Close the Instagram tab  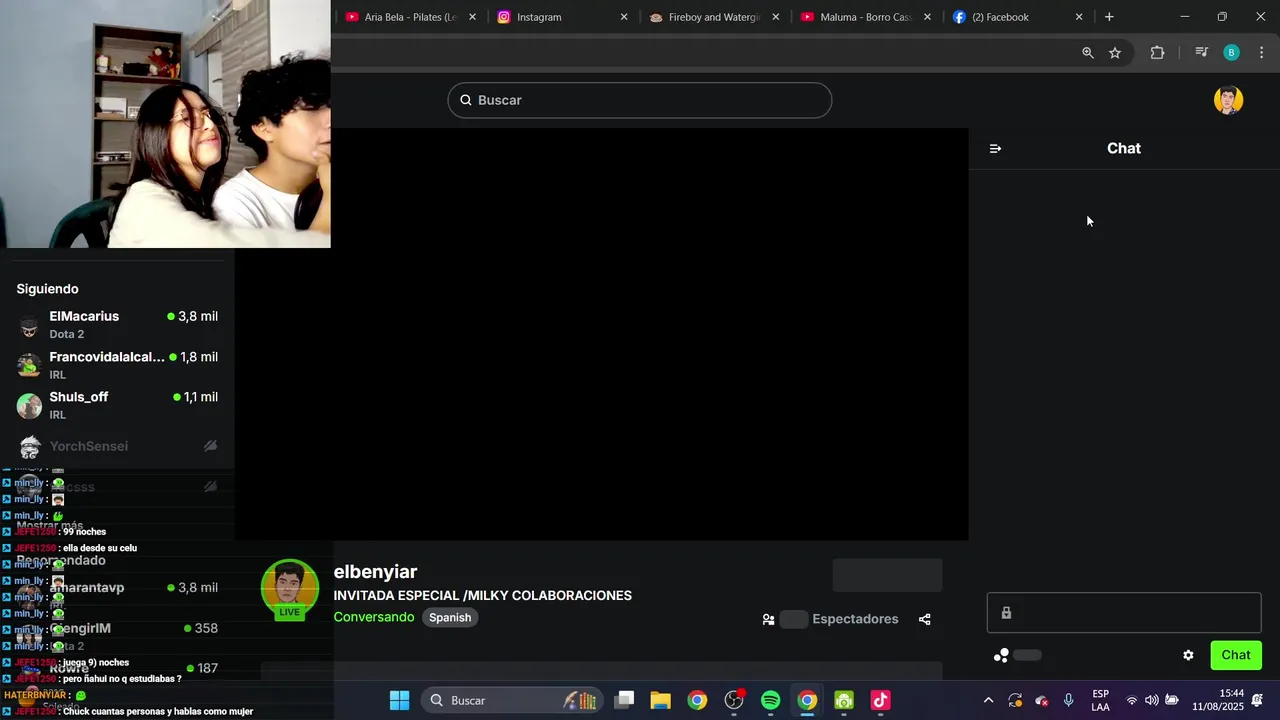(624, 17)
